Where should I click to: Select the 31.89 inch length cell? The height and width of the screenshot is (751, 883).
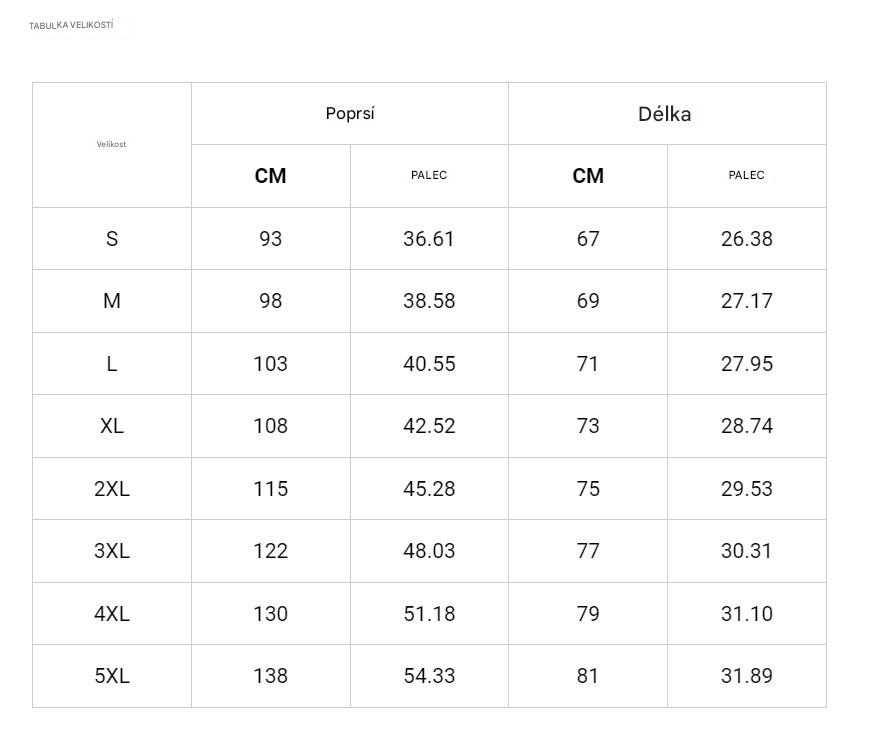tap(746, 676)
